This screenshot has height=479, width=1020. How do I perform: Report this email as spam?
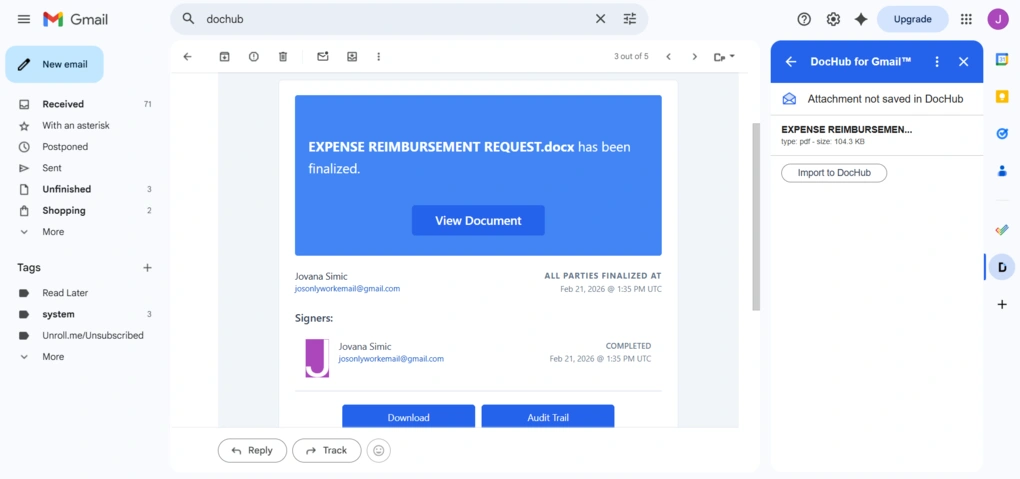pos(254,57)
